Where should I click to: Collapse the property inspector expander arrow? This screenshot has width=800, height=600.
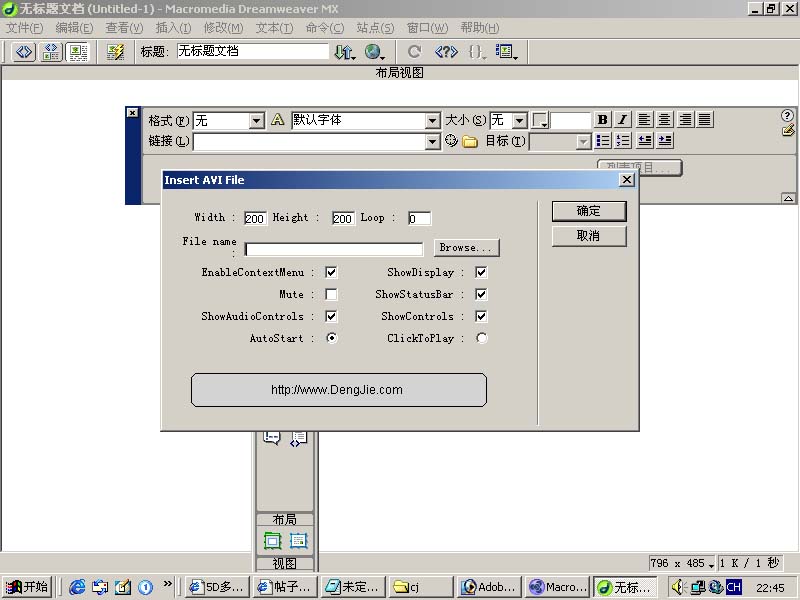tap(788, 198)
